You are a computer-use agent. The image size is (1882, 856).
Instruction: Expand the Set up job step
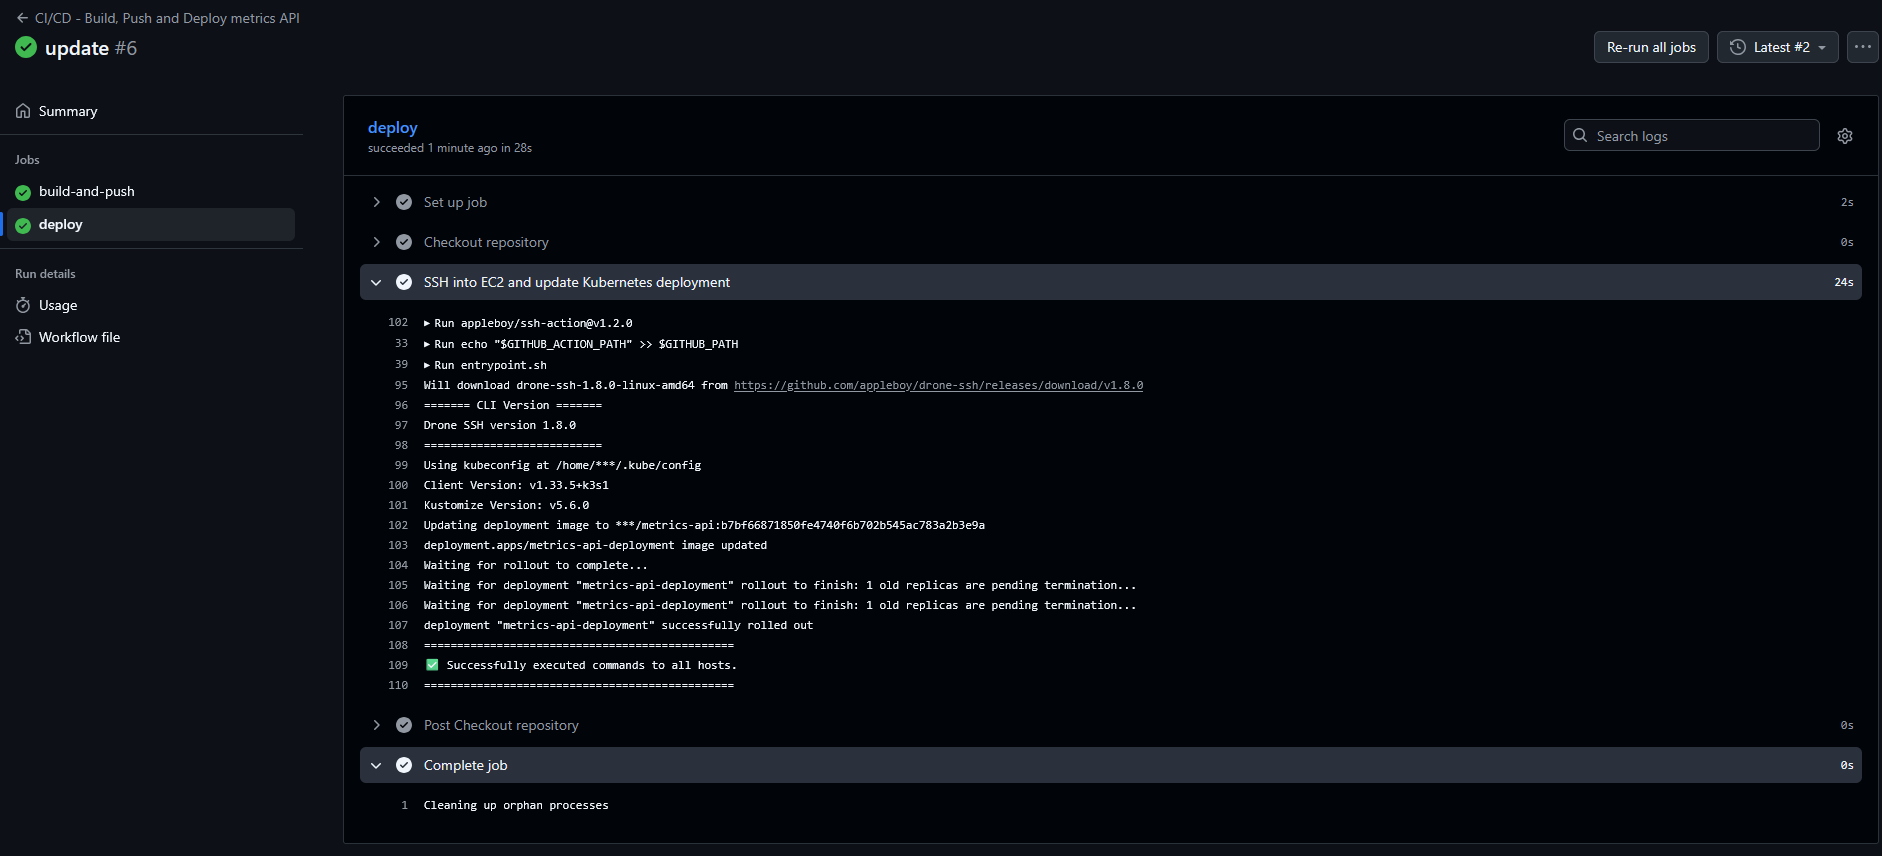click(377, 202)
